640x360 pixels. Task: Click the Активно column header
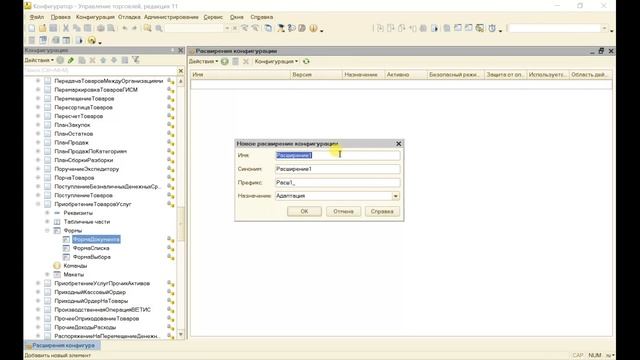tap(405, 75)
